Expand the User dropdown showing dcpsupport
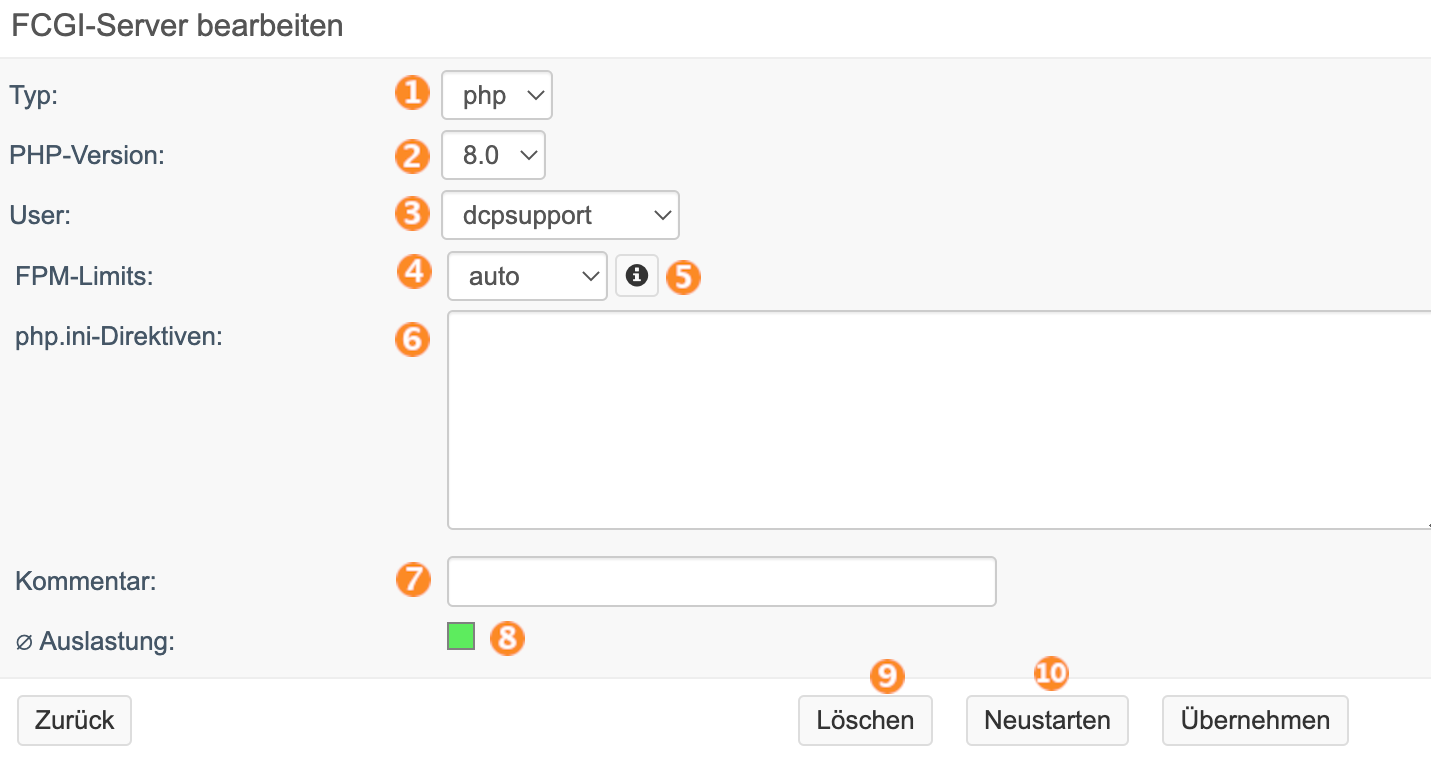The image size is (1431, 761). pyautogui.click(x=560, y=215)
